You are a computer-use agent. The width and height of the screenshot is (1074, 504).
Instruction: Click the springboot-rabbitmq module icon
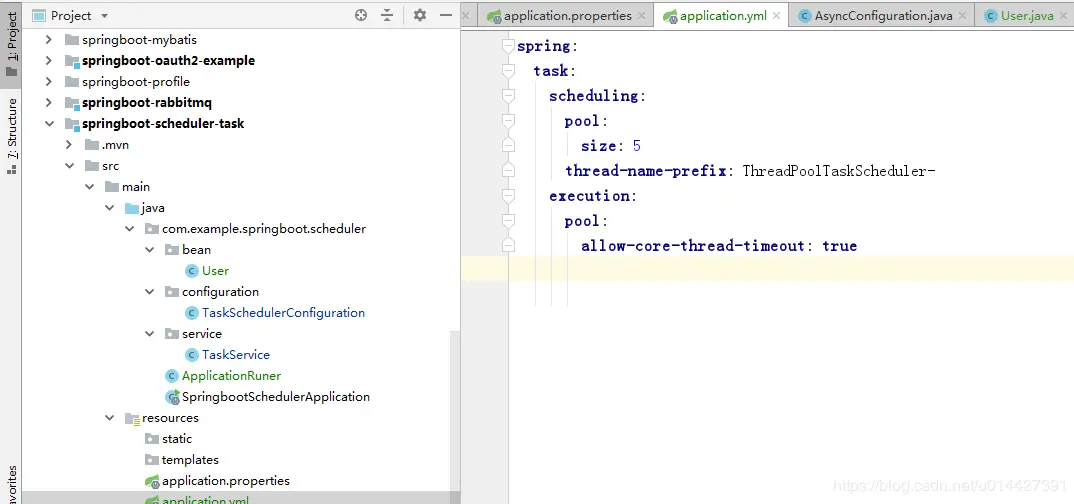click(71, 103)
